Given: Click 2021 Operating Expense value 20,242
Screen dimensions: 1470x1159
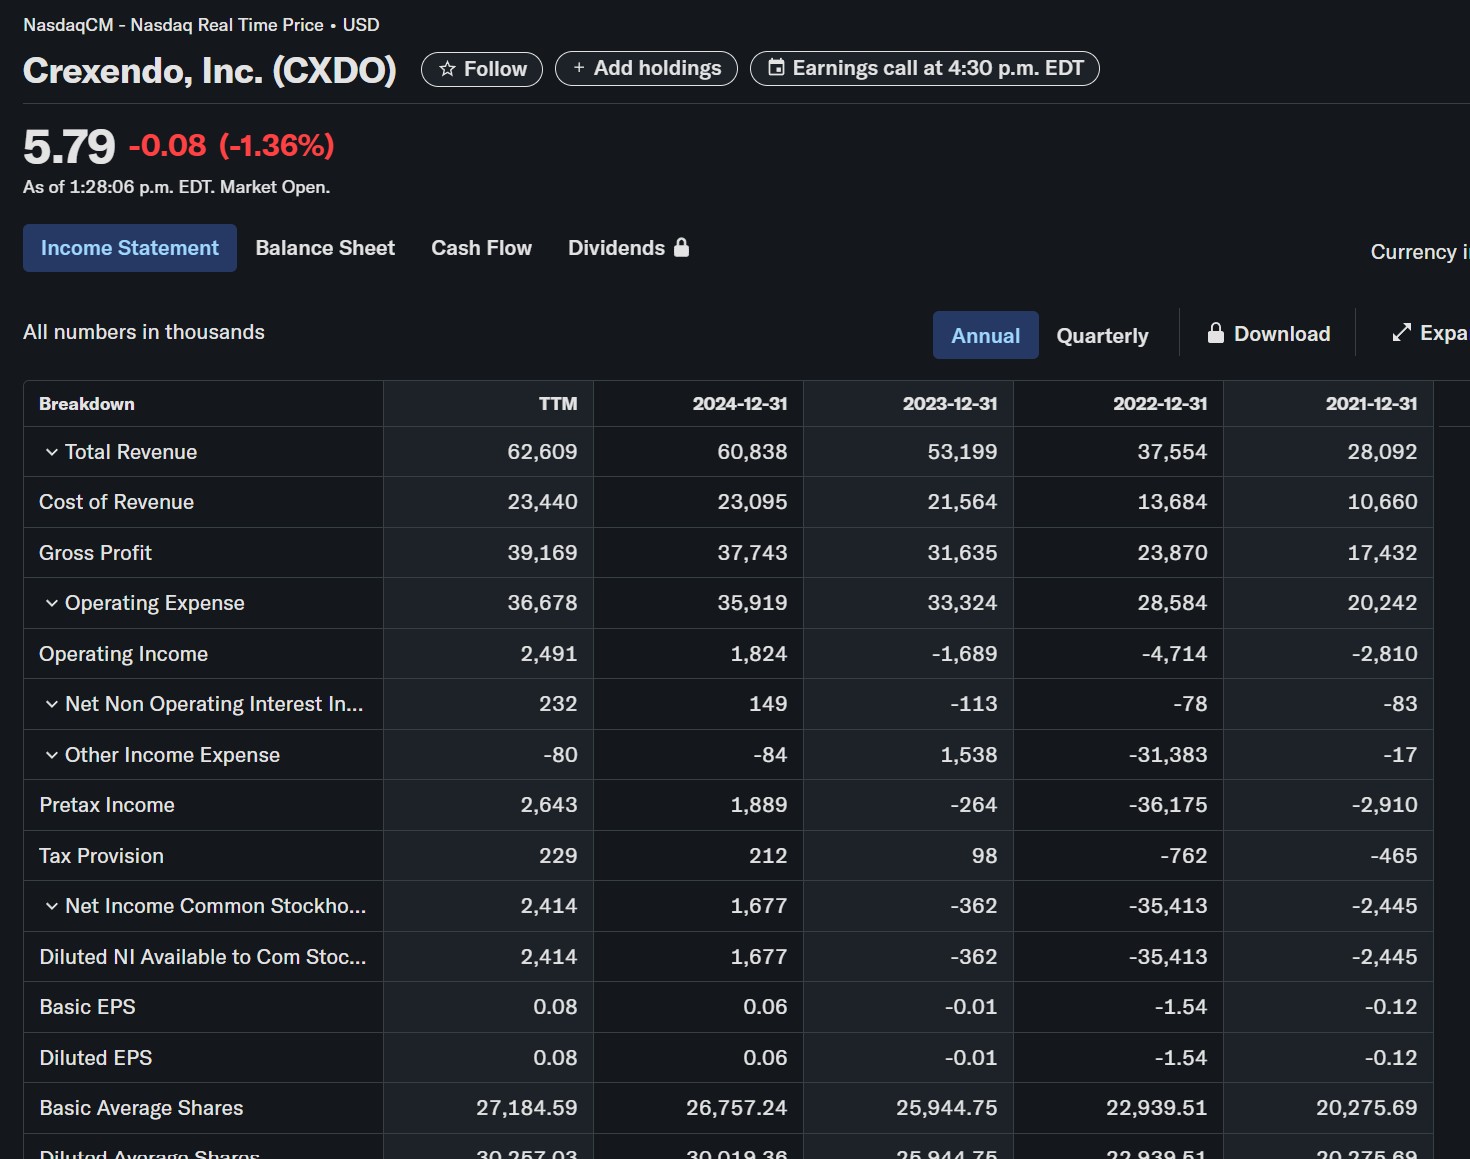Looking at the screenshot, I should pos(1382,603).
